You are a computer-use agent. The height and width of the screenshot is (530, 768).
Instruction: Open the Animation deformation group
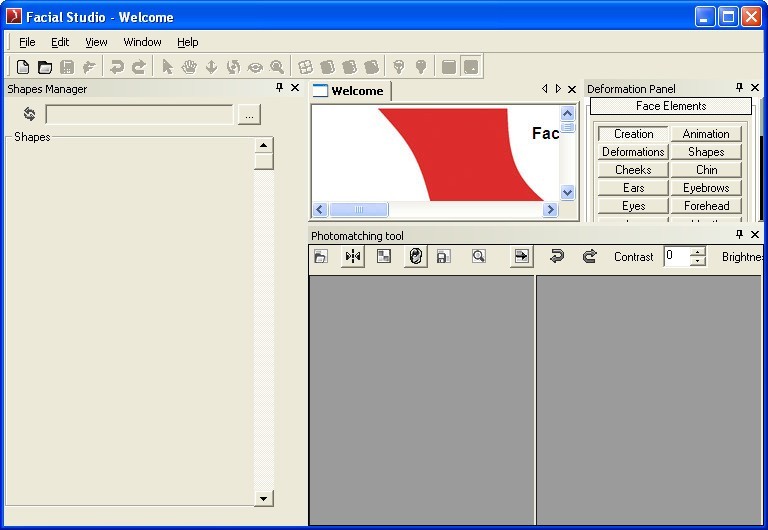tap(706, 134)
